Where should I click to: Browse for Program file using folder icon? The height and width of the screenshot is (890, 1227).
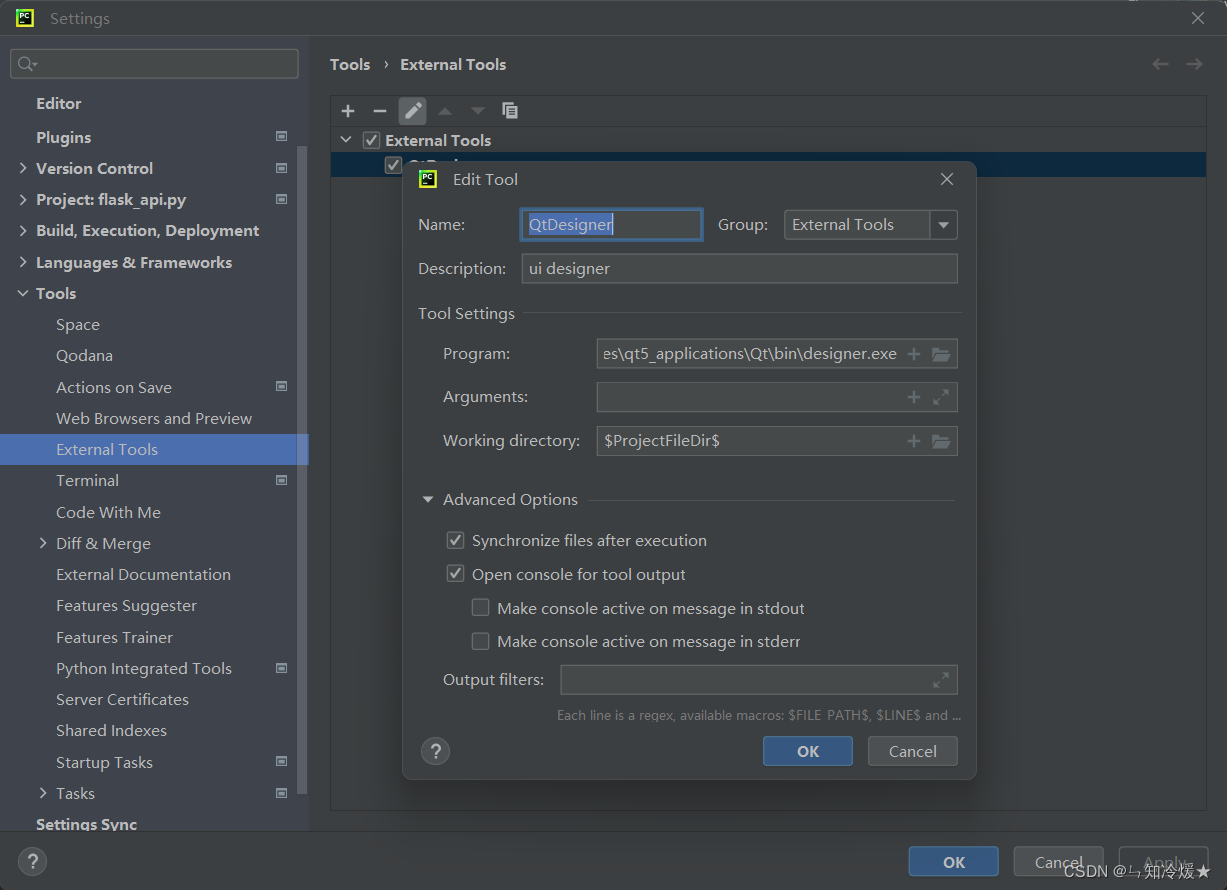tap(941, 354)
